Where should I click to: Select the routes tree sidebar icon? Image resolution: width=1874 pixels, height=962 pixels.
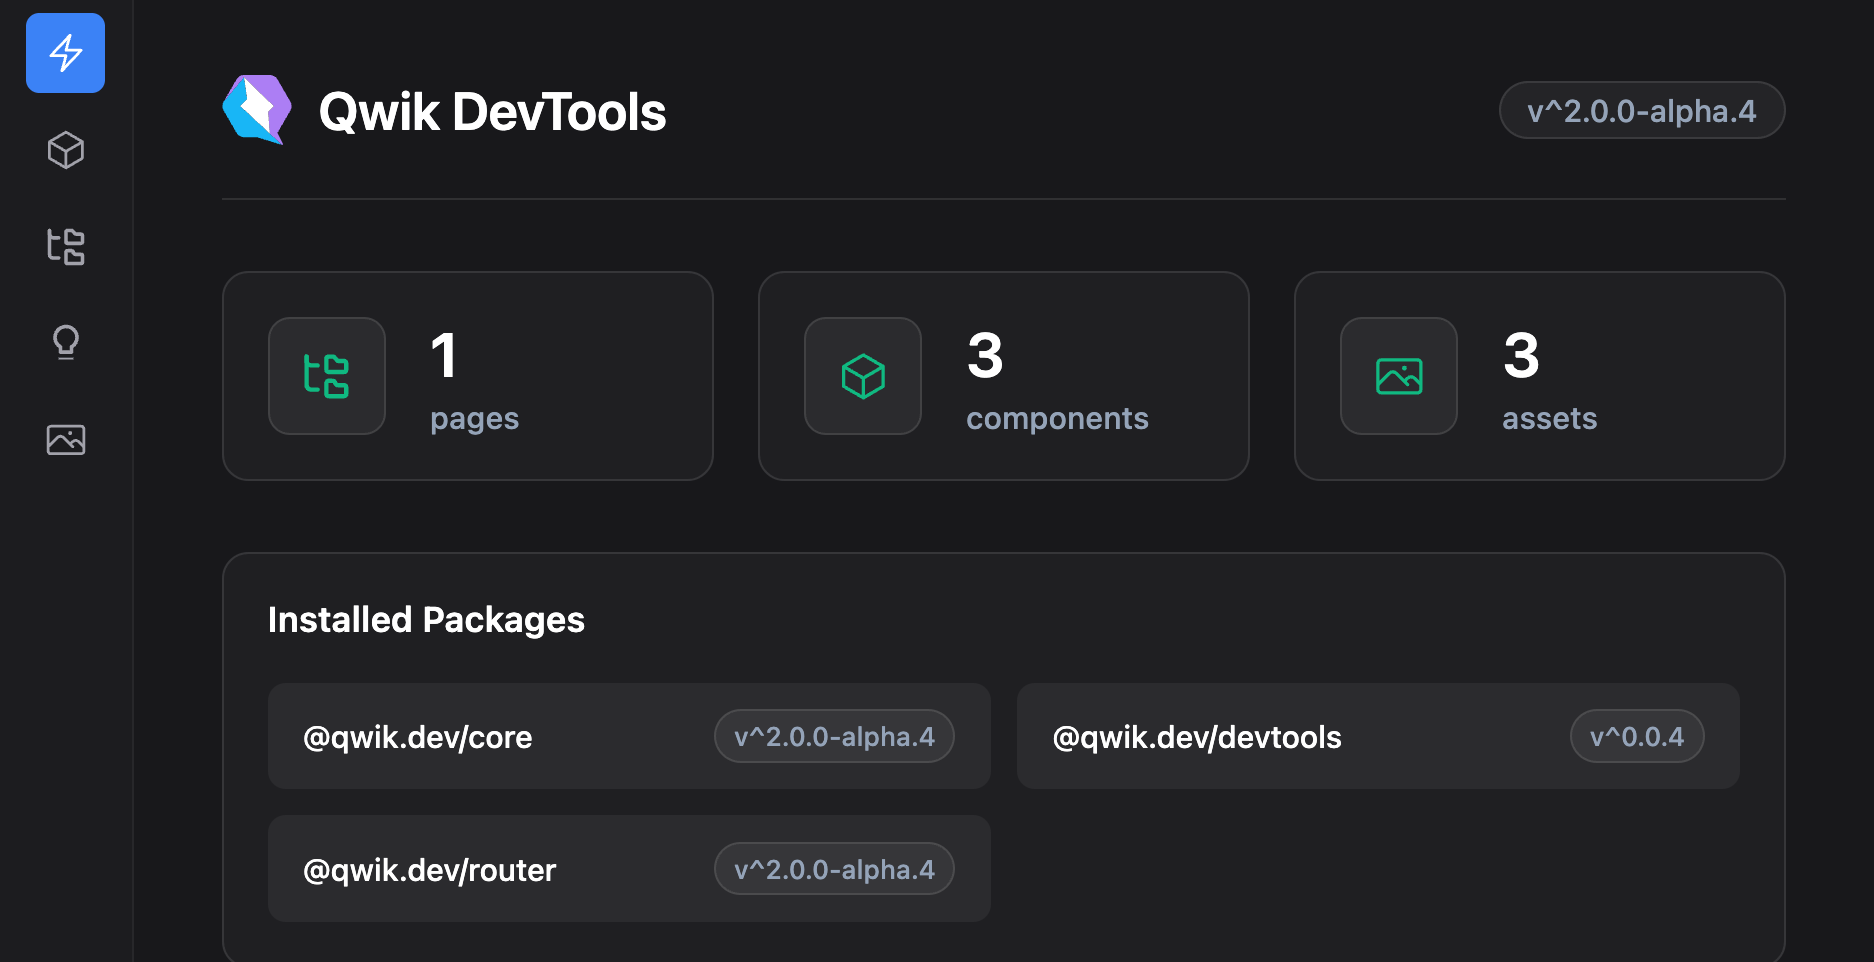coord(65,246)
